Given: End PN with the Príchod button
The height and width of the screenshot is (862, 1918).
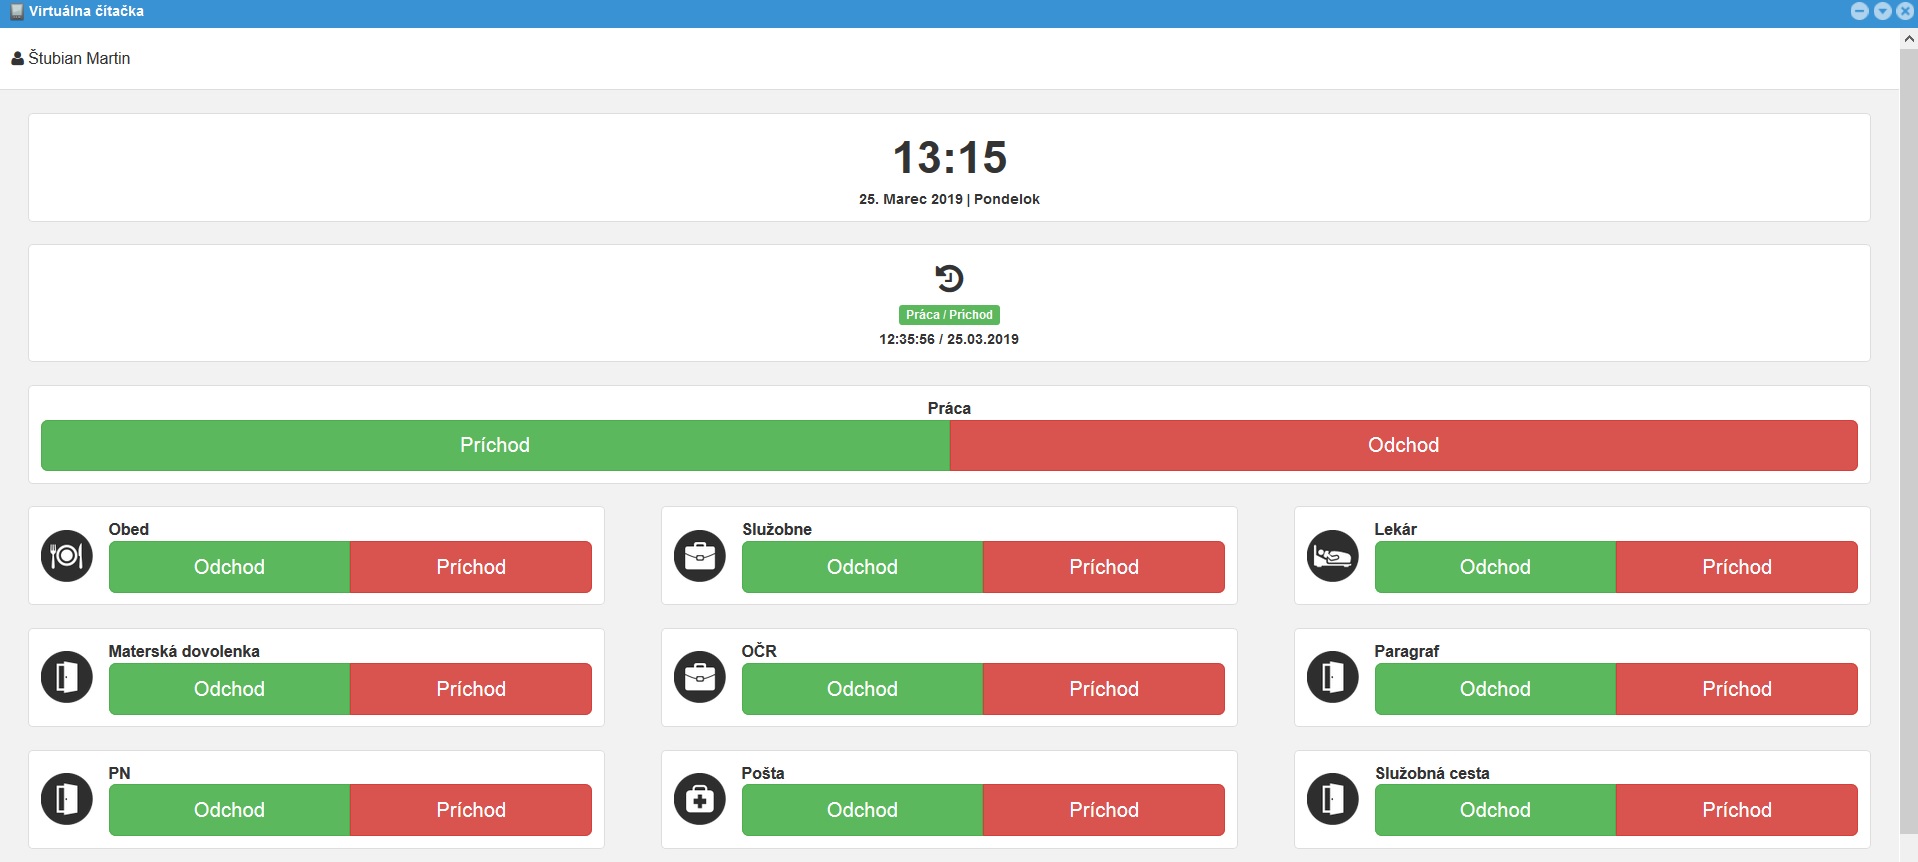Looking at the screenshot, I should 471,810.
